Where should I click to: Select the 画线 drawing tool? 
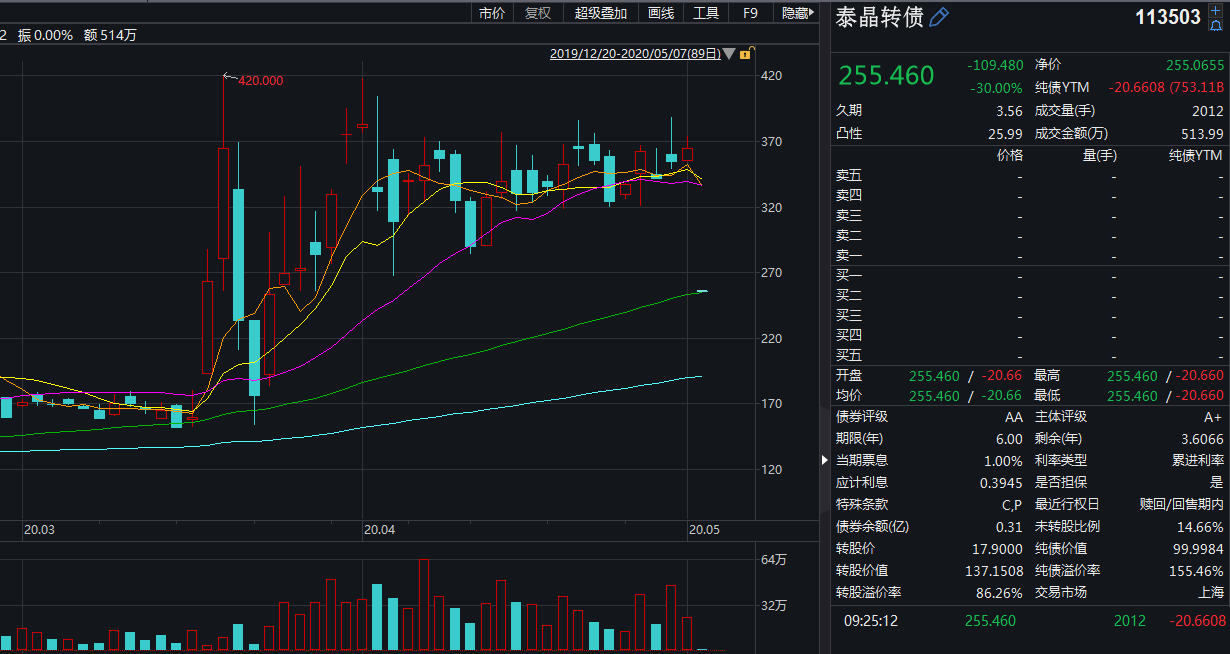tap(661, 13)
